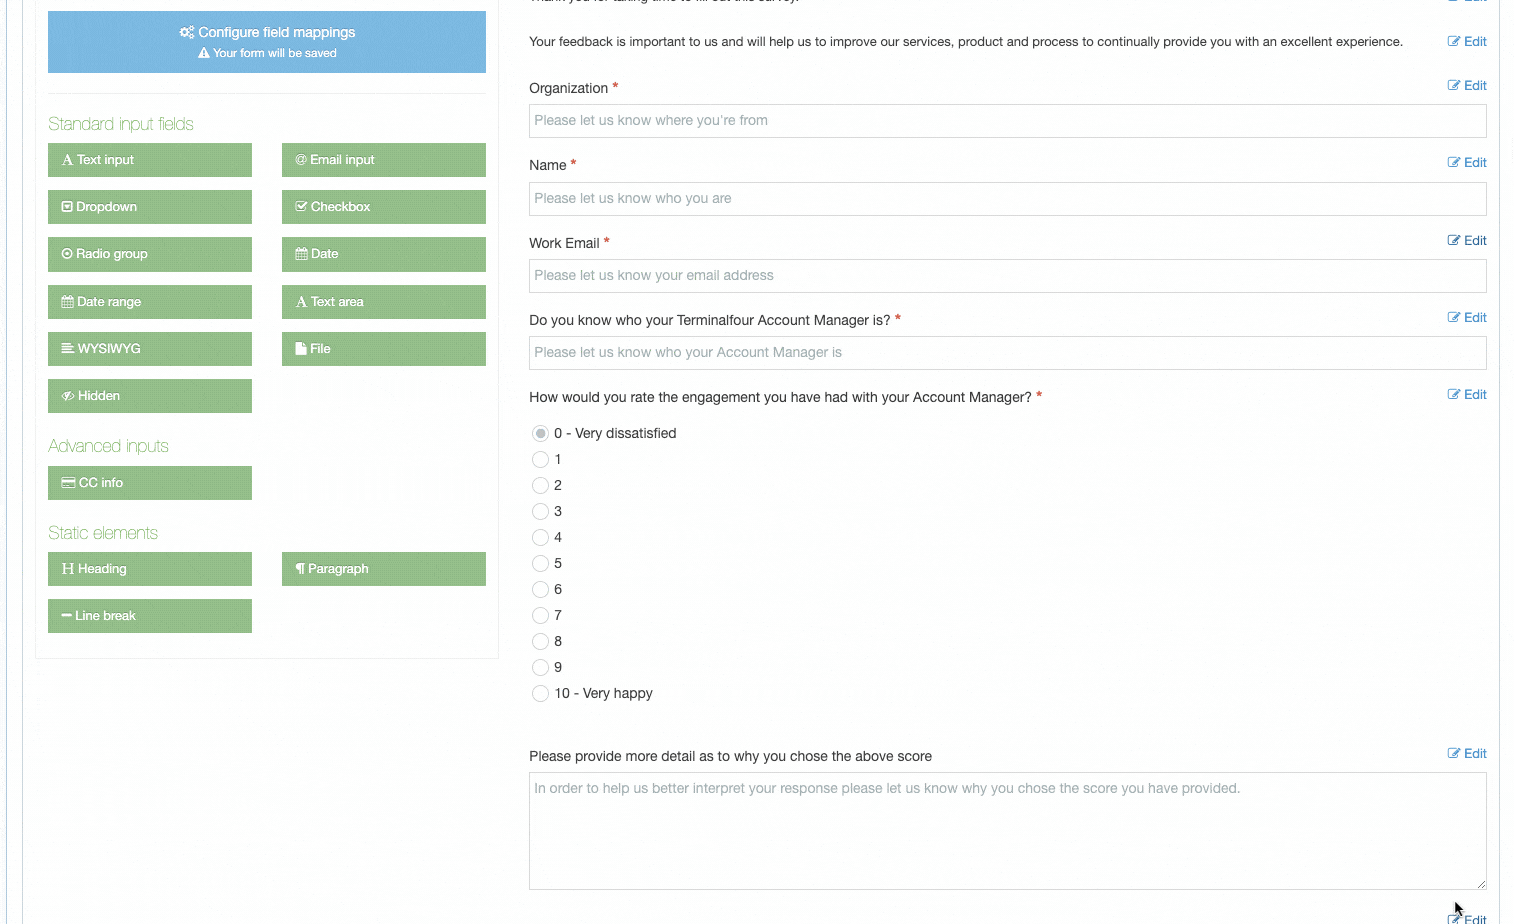This screenshot has width=1514, height=924.
Task: Click Configure field mappings button
Action: click(267, 42)
